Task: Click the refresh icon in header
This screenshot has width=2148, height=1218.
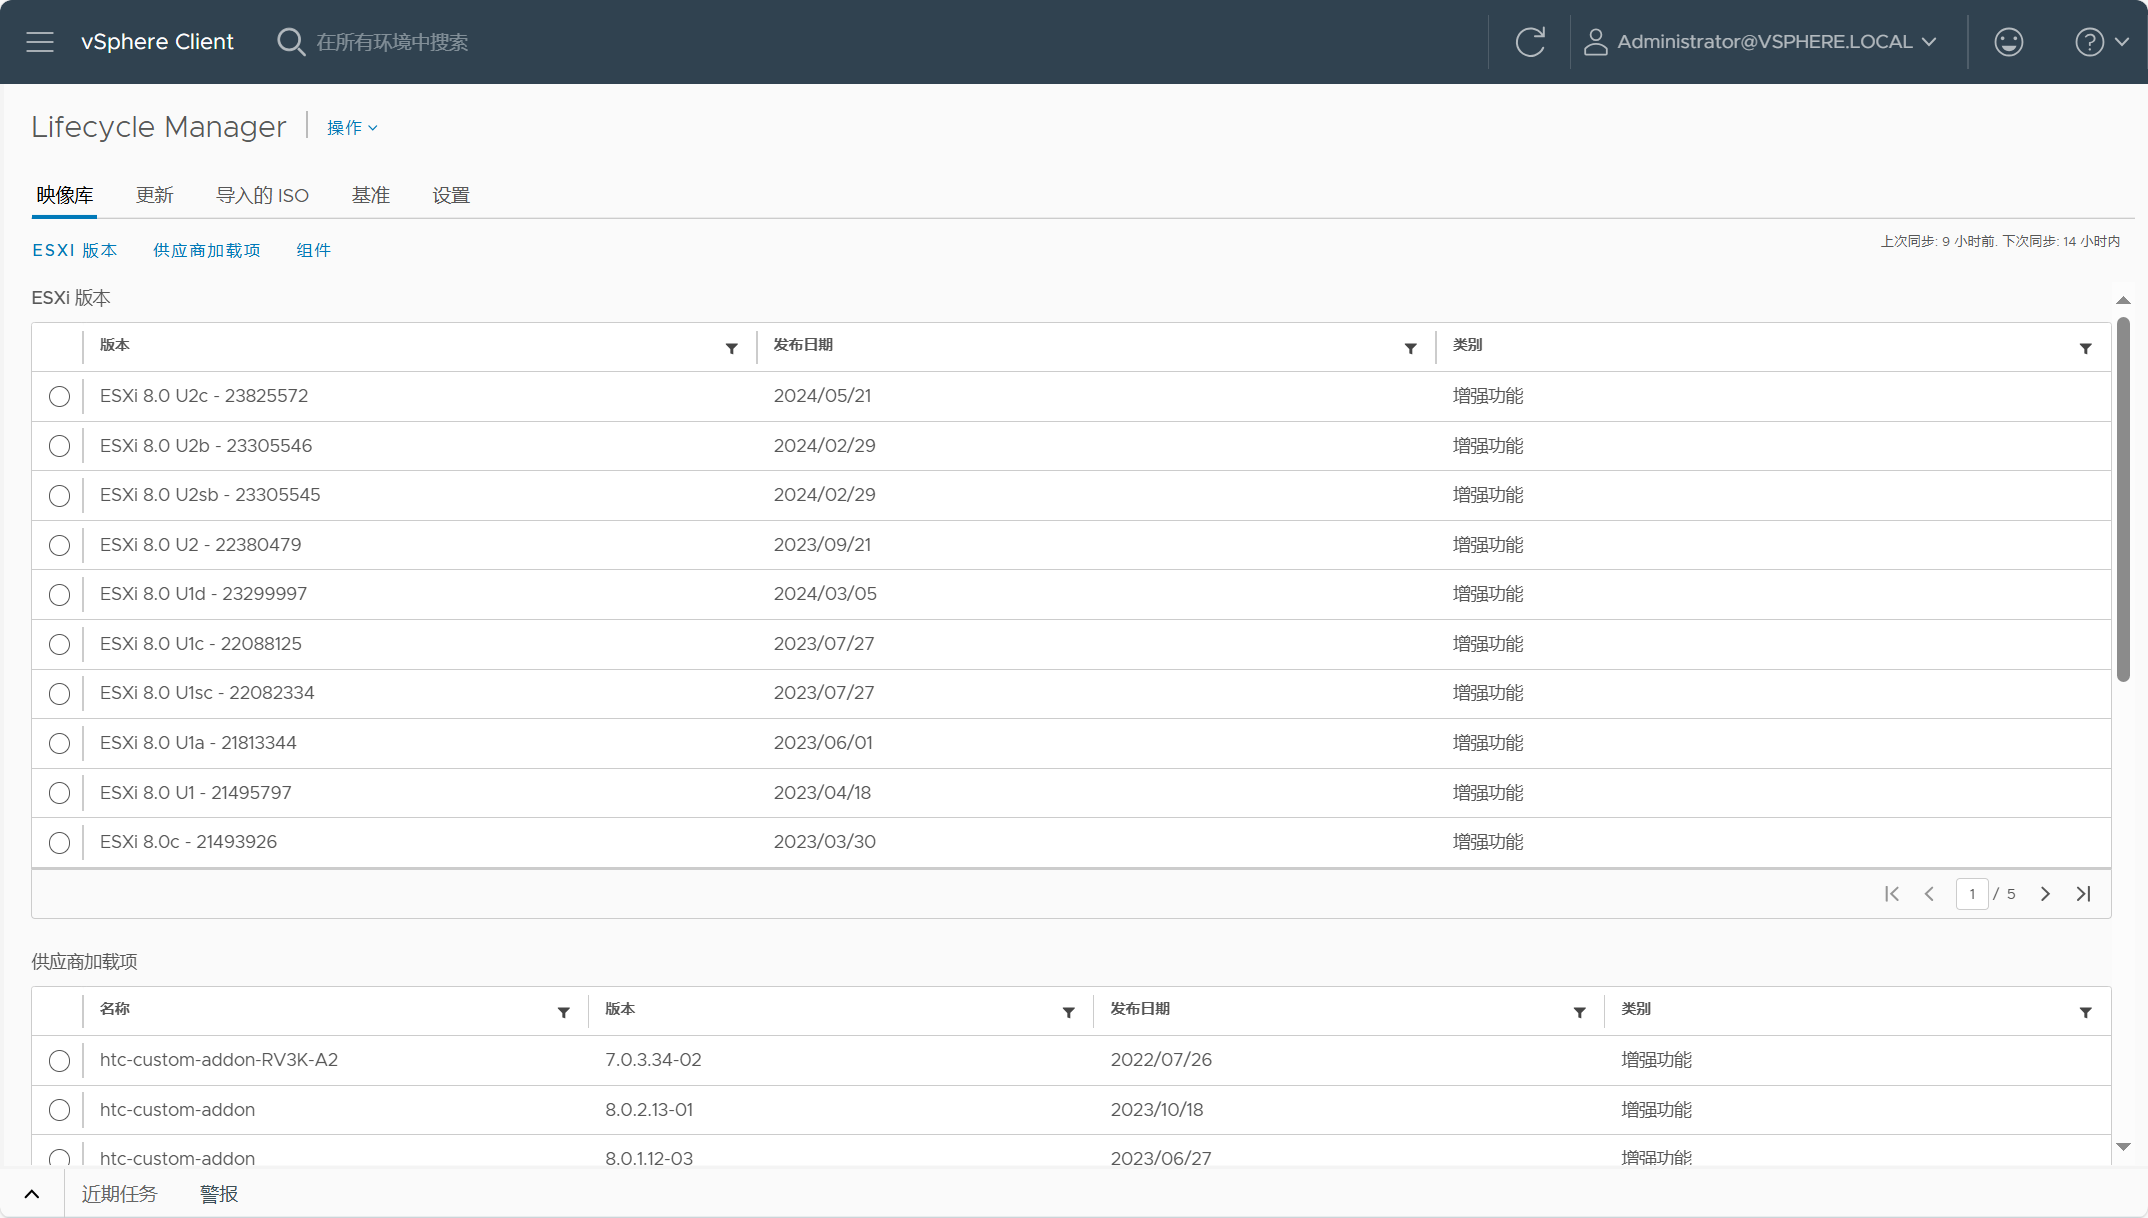Action: pos(1530,42)
